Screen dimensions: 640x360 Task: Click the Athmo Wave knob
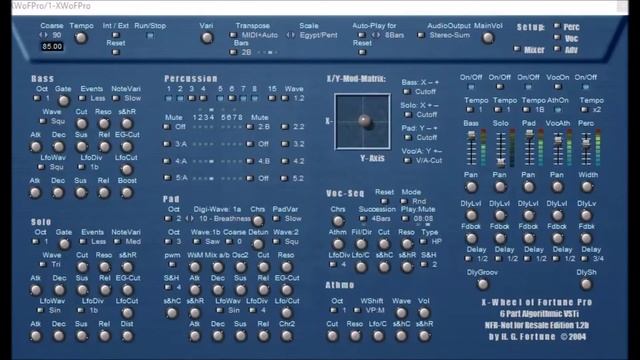[x=401, y=313]
